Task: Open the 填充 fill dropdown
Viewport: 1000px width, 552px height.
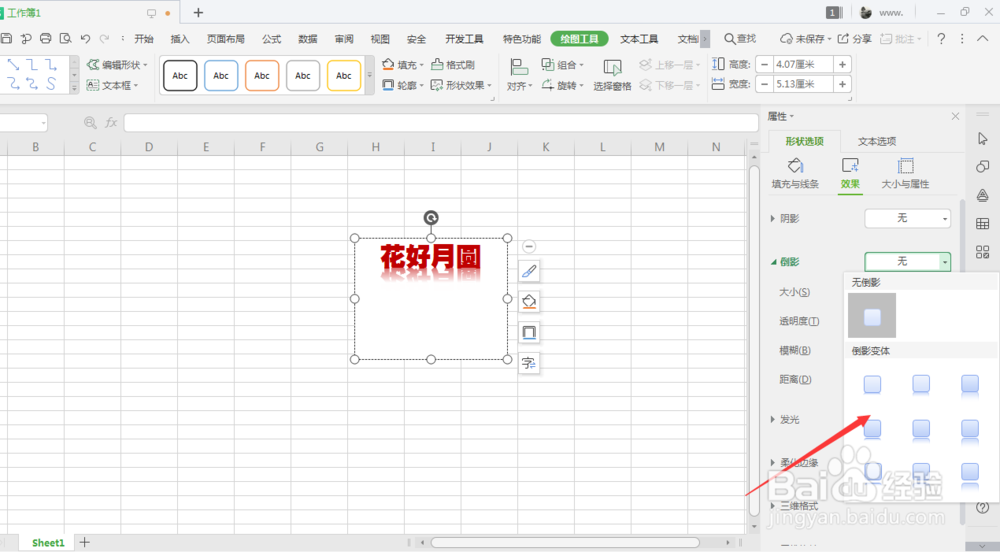Action: pos(402,65)
